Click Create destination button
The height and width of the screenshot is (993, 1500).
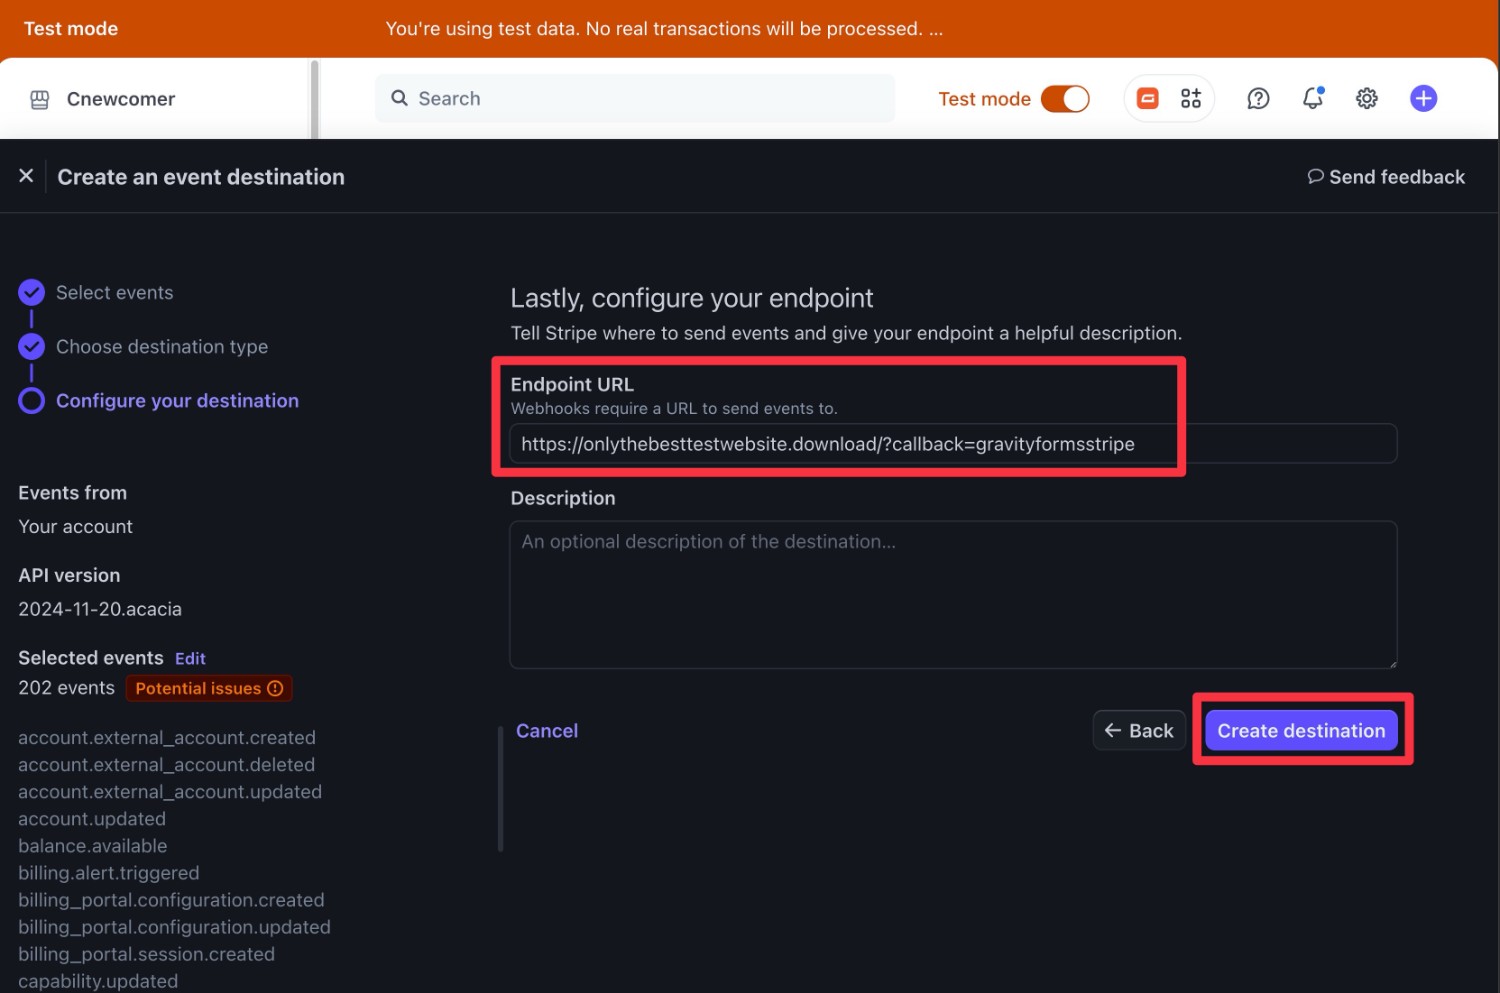tap(1301, 730)
